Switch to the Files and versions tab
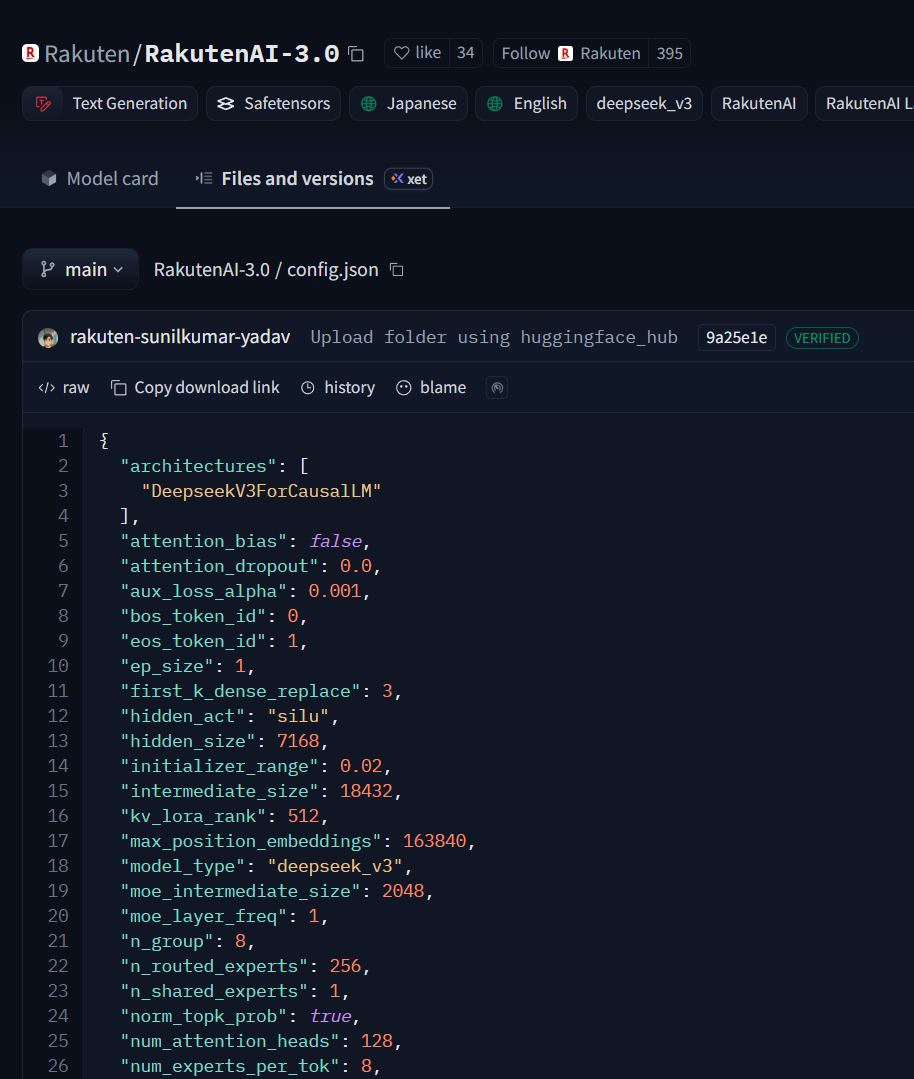Image resolution: width=914 pixels, height=1079 pixels. click(297, 179)
